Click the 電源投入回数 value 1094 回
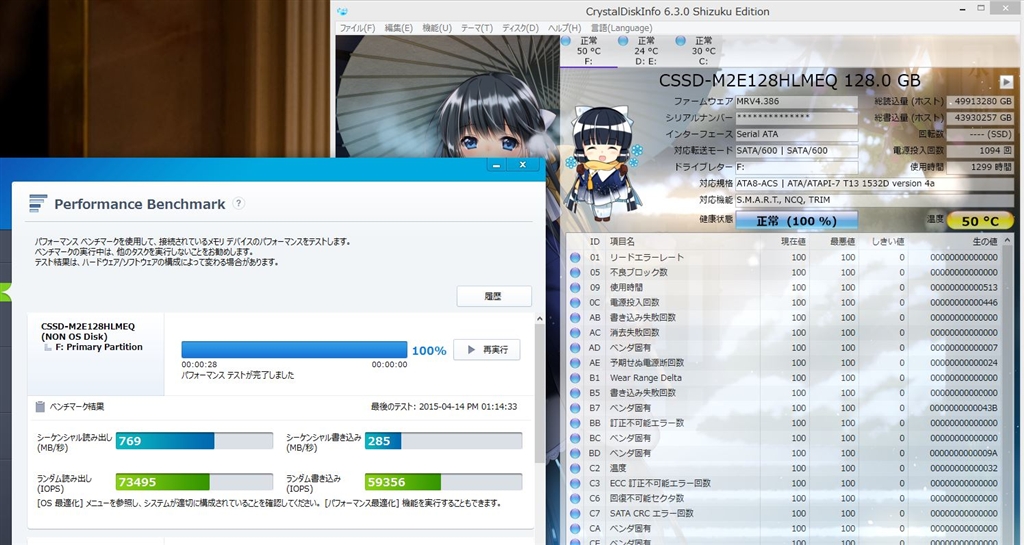The height and width of the screenshot is (545, 1024). [x=980, y=151]
